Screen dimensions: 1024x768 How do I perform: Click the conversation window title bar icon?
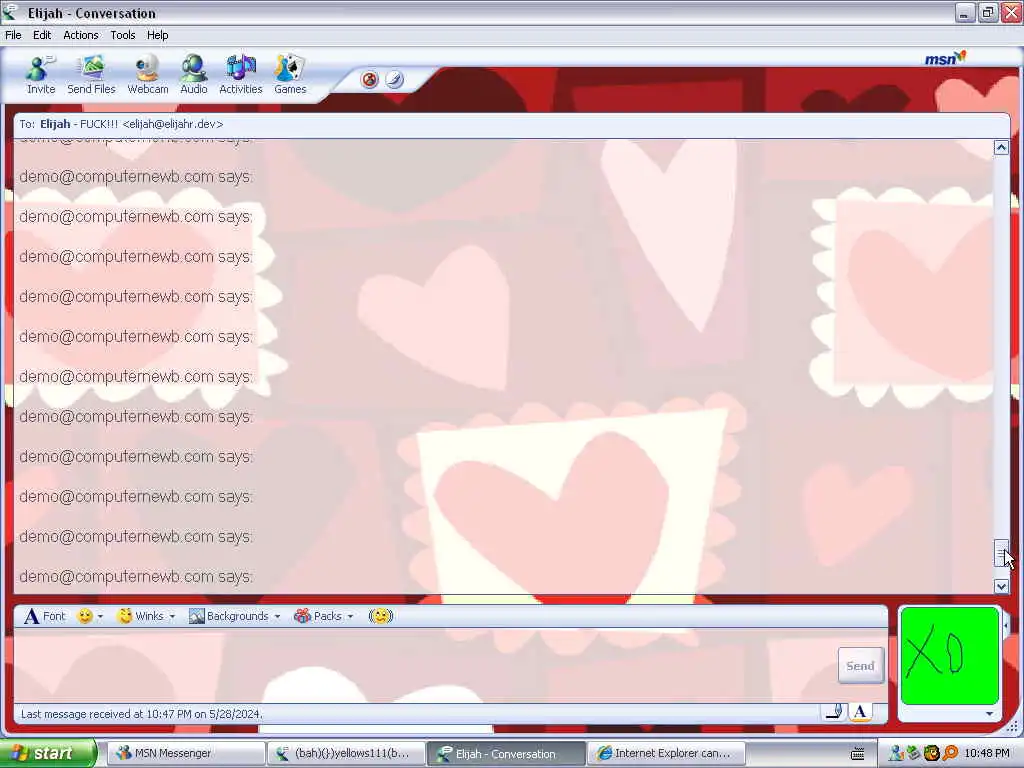[10, 12]
